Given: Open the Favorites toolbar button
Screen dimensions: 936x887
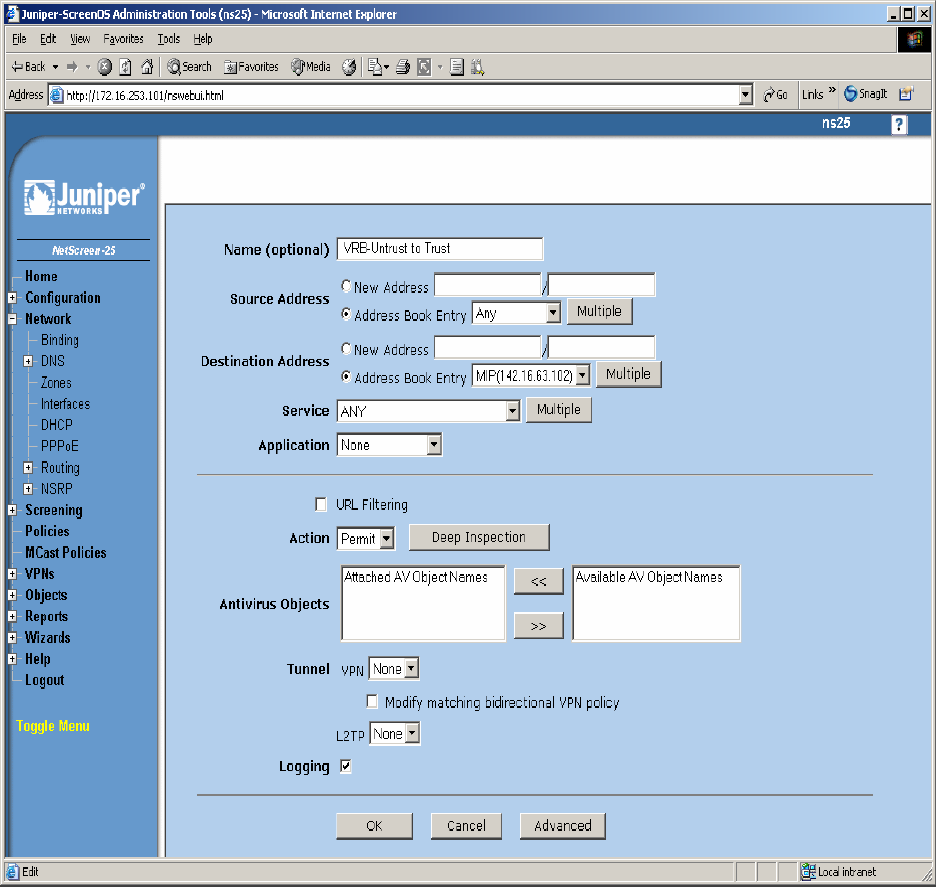Looking at the screenshot, I should [x=251, y=66].
